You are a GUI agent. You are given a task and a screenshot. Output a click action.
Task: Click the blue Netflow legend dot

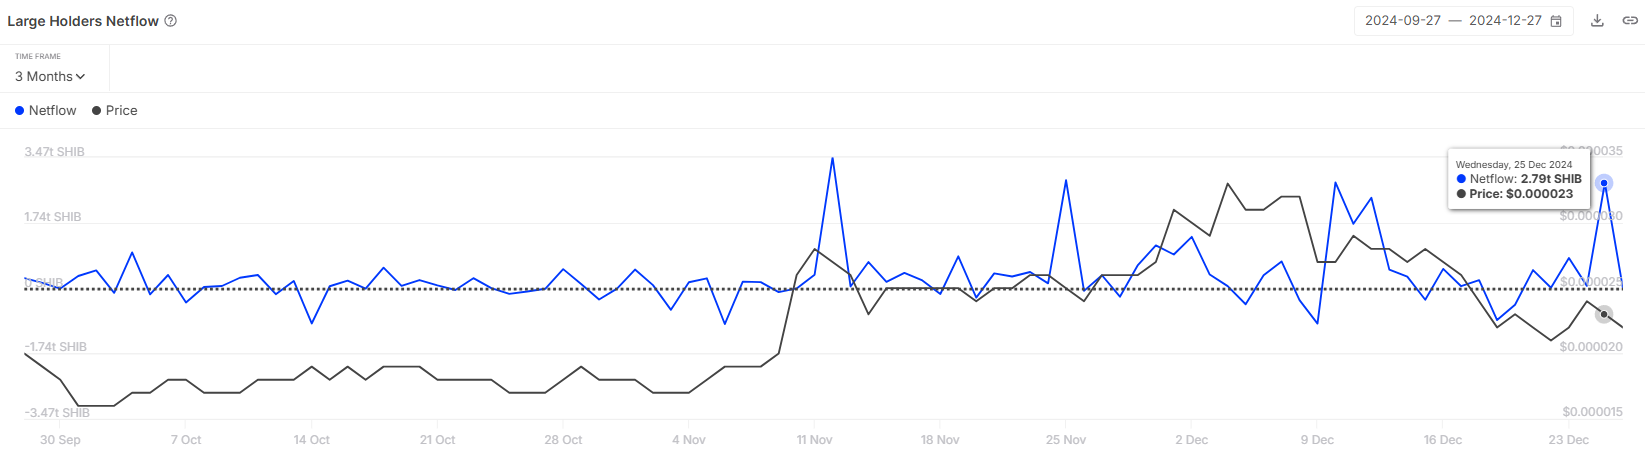click(19, 111)
